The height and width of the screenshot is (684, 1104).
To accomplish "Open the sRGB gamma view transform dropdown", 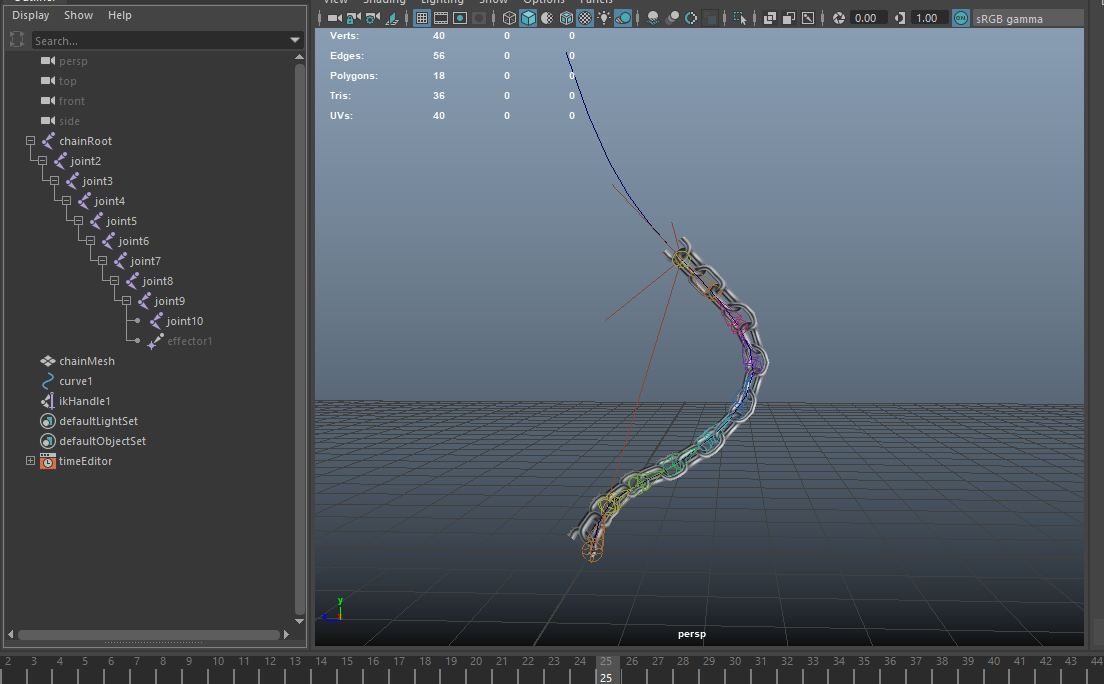I will click(x=1029, y=19).
